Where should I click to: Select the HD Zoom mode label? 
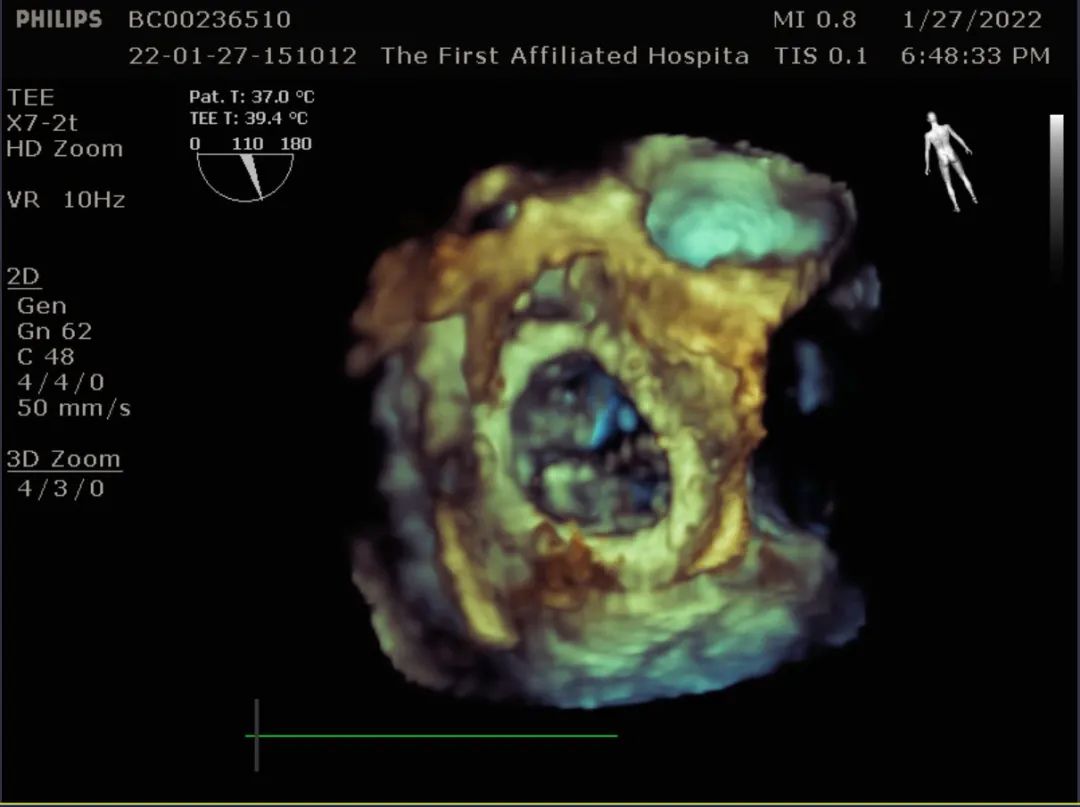tap(65, 149)
